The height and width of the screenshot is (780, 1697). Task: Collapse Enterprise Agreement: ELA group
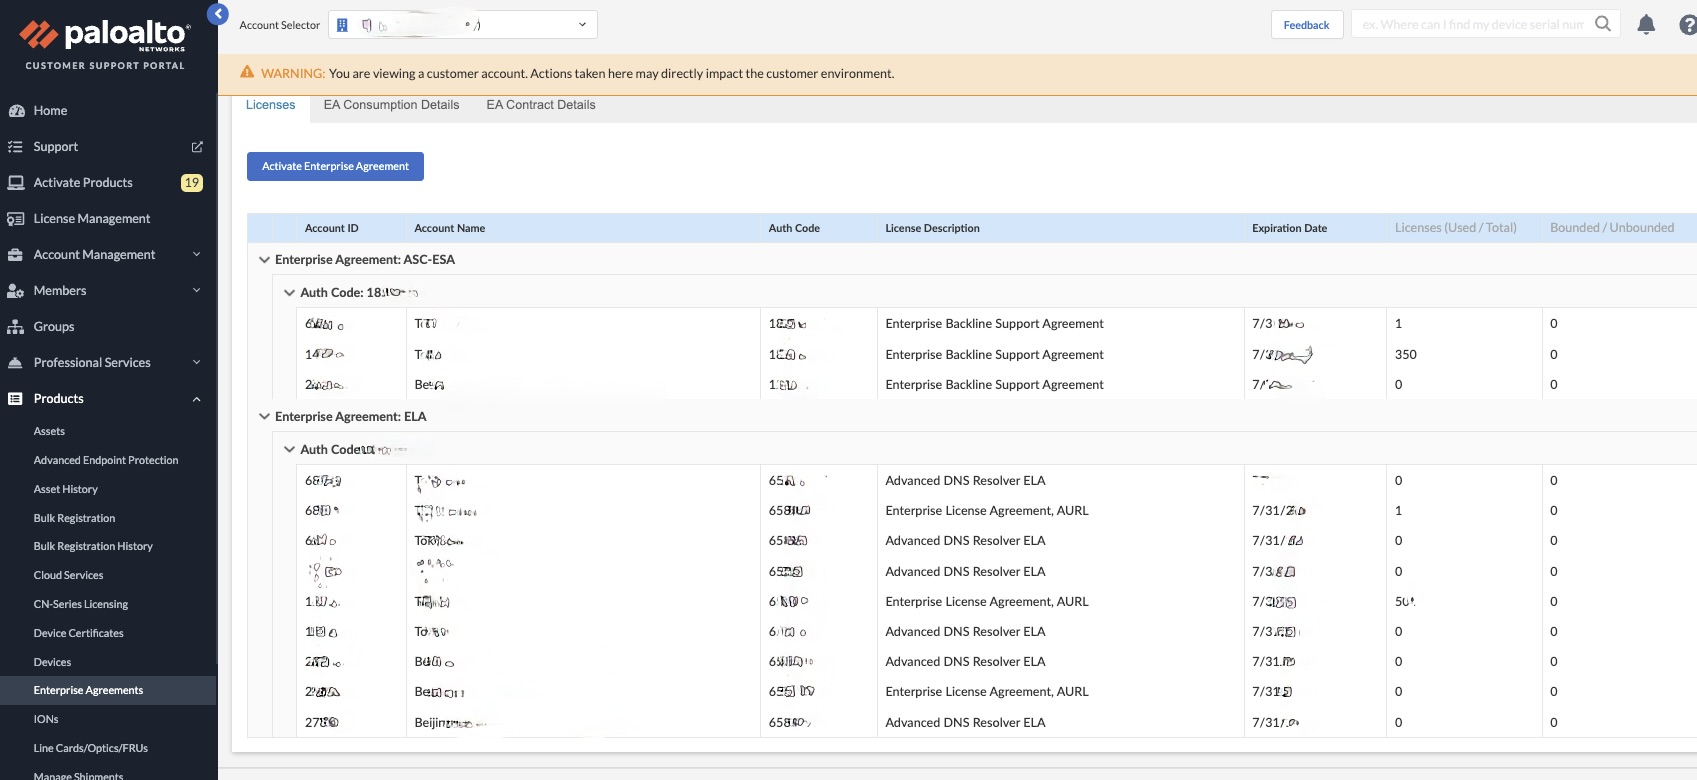[264, 417]
